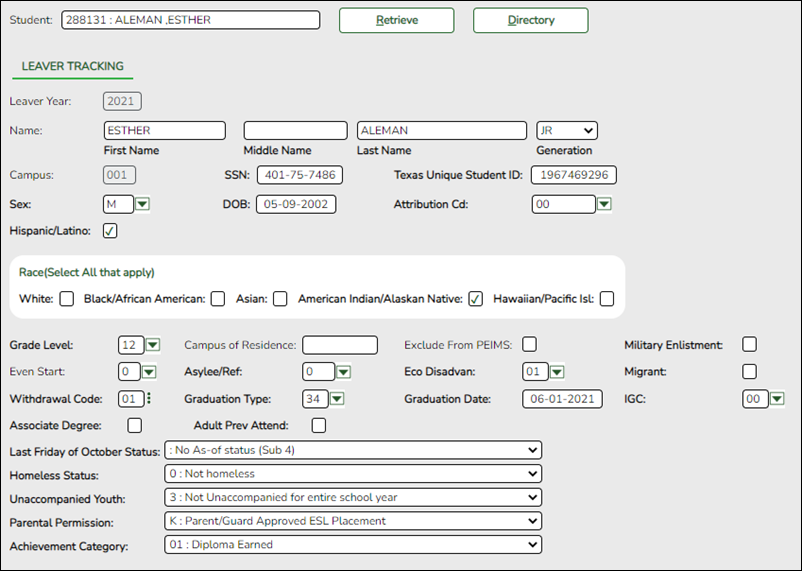802x571 pixels.
Task: Expand the Achievement Category dropdown
Action: click(x=353, y=544)
